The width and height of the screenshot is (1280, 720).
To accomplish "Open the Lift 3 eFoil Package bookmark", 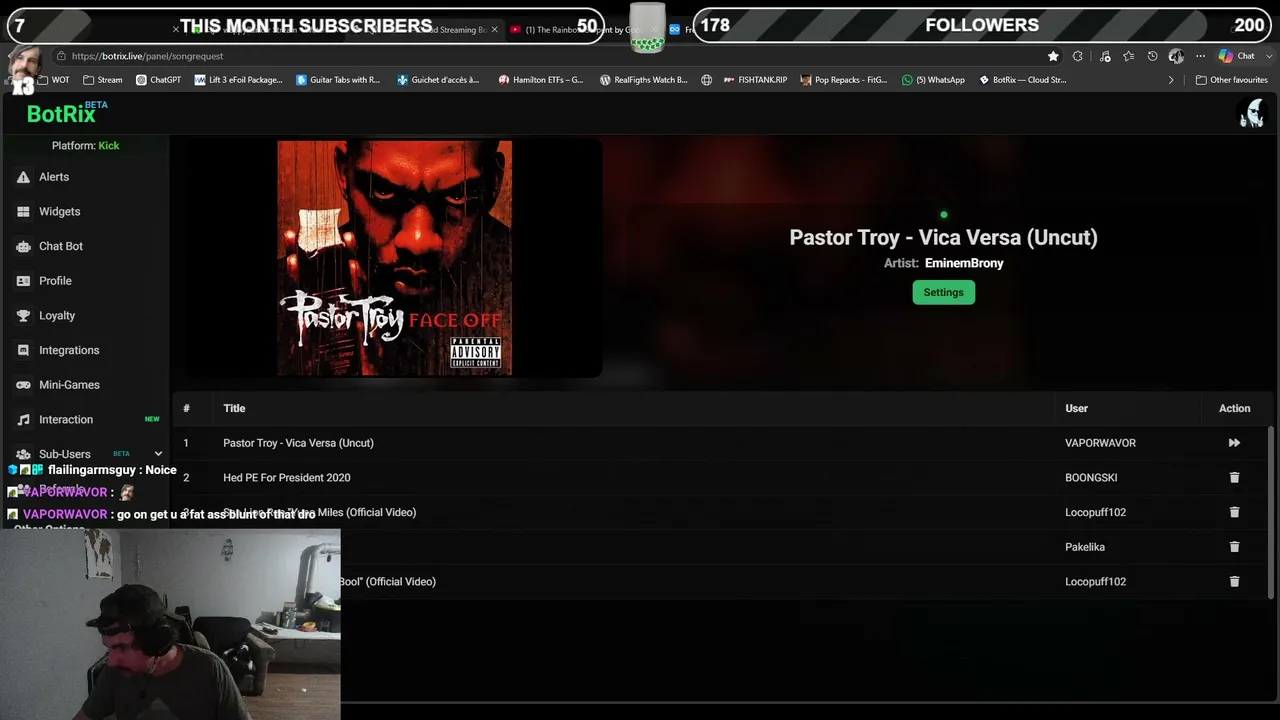I will (239, 80).
